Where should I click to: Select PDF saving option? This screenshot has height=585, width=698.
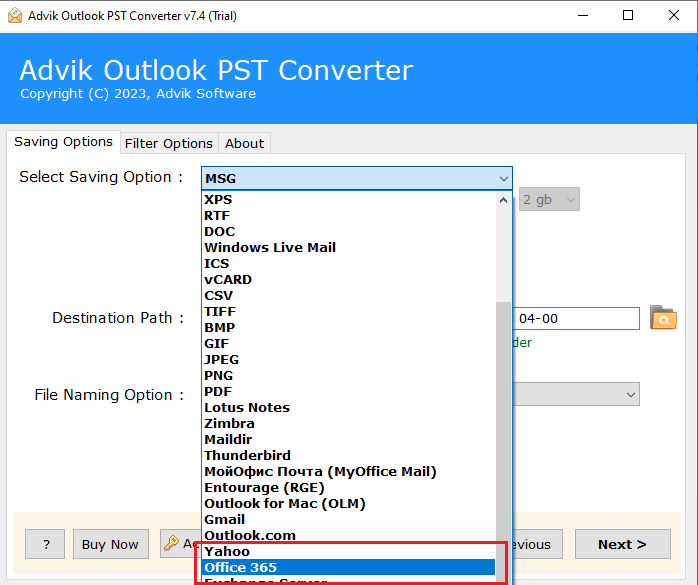click(349, 392)
